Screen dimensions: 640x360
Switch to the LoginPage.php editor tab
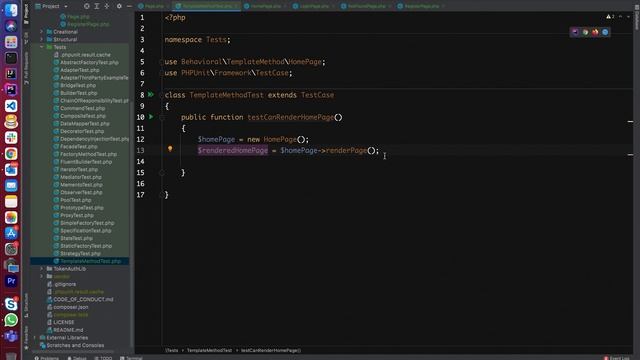[x=314, y=6]
